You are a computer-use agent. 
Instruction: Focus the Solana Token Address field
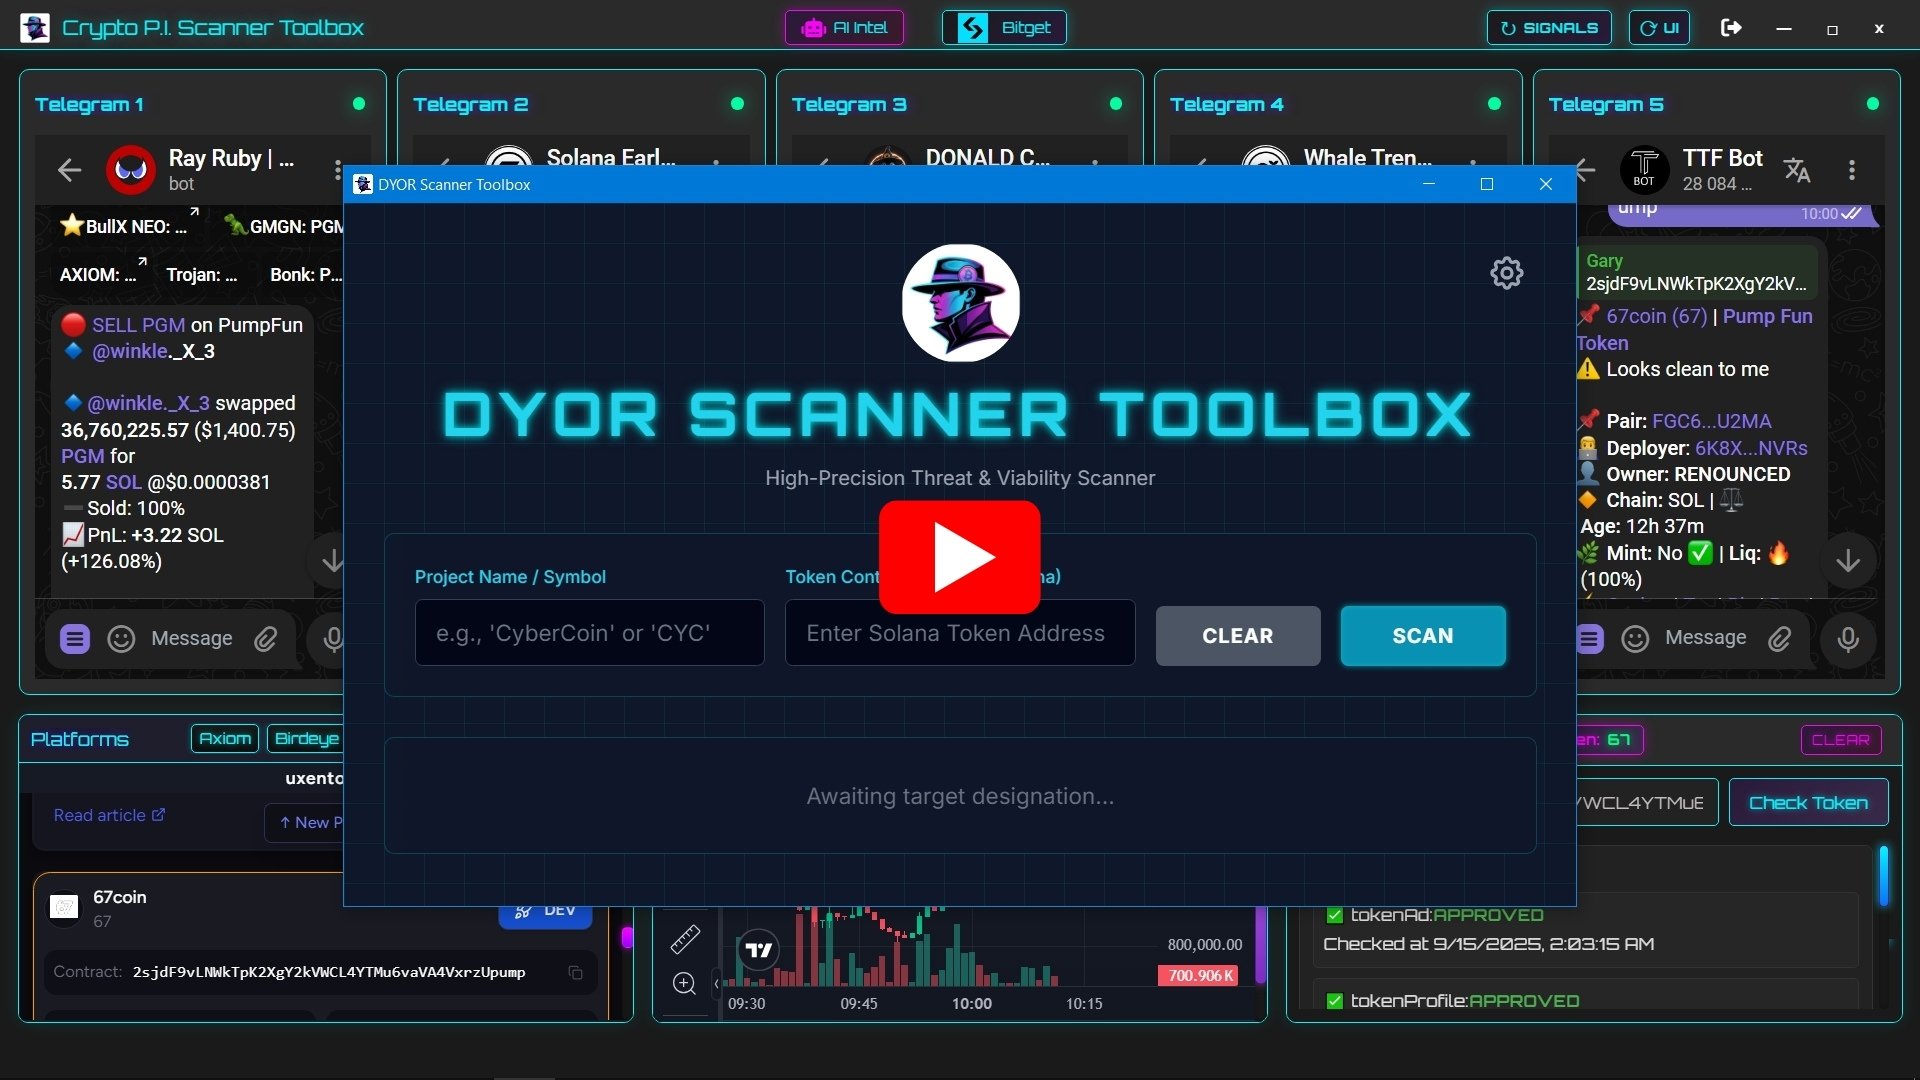point(960,633)
